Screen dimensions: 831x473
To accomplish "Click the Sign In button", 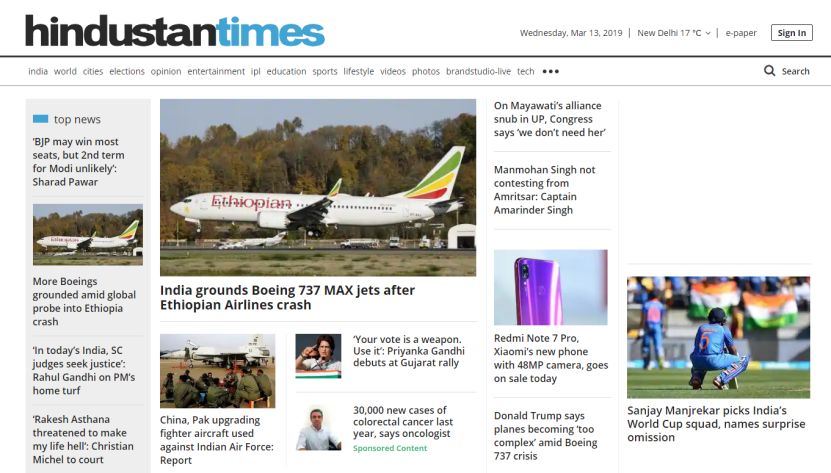I will [791, 33].
